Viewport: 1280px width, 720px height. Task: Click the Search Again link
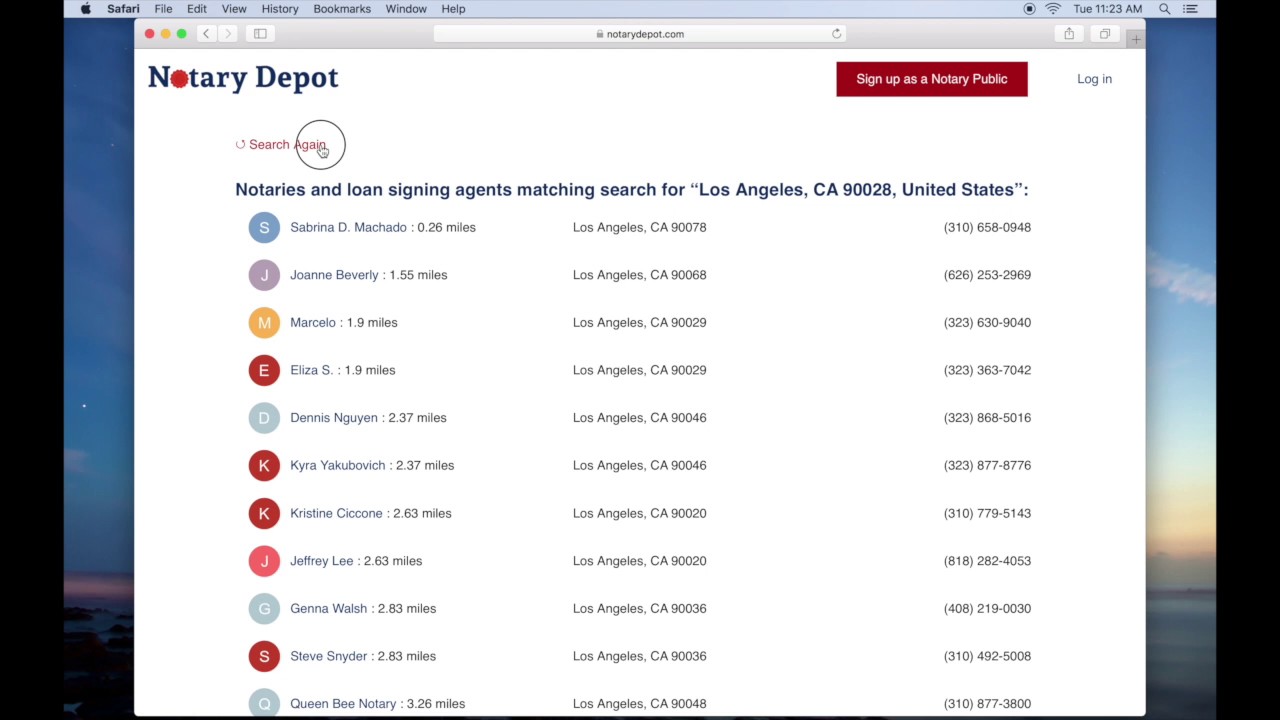(281, 145)
